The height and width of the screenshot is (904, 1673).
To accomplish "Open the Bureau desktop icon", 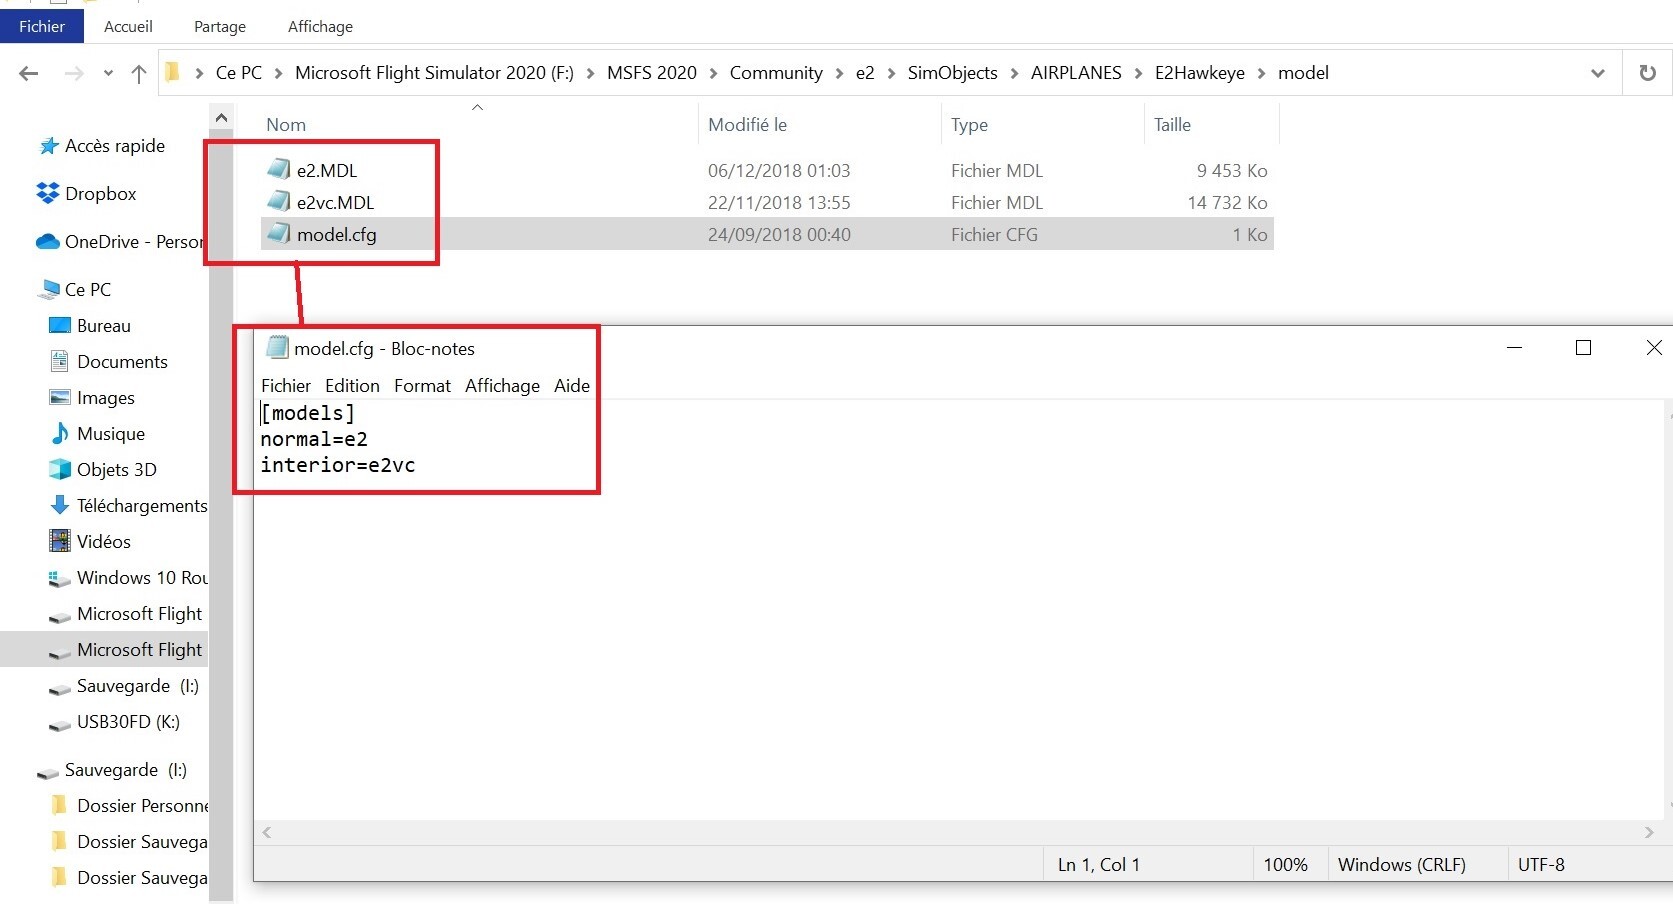I will tap(60, 325).
